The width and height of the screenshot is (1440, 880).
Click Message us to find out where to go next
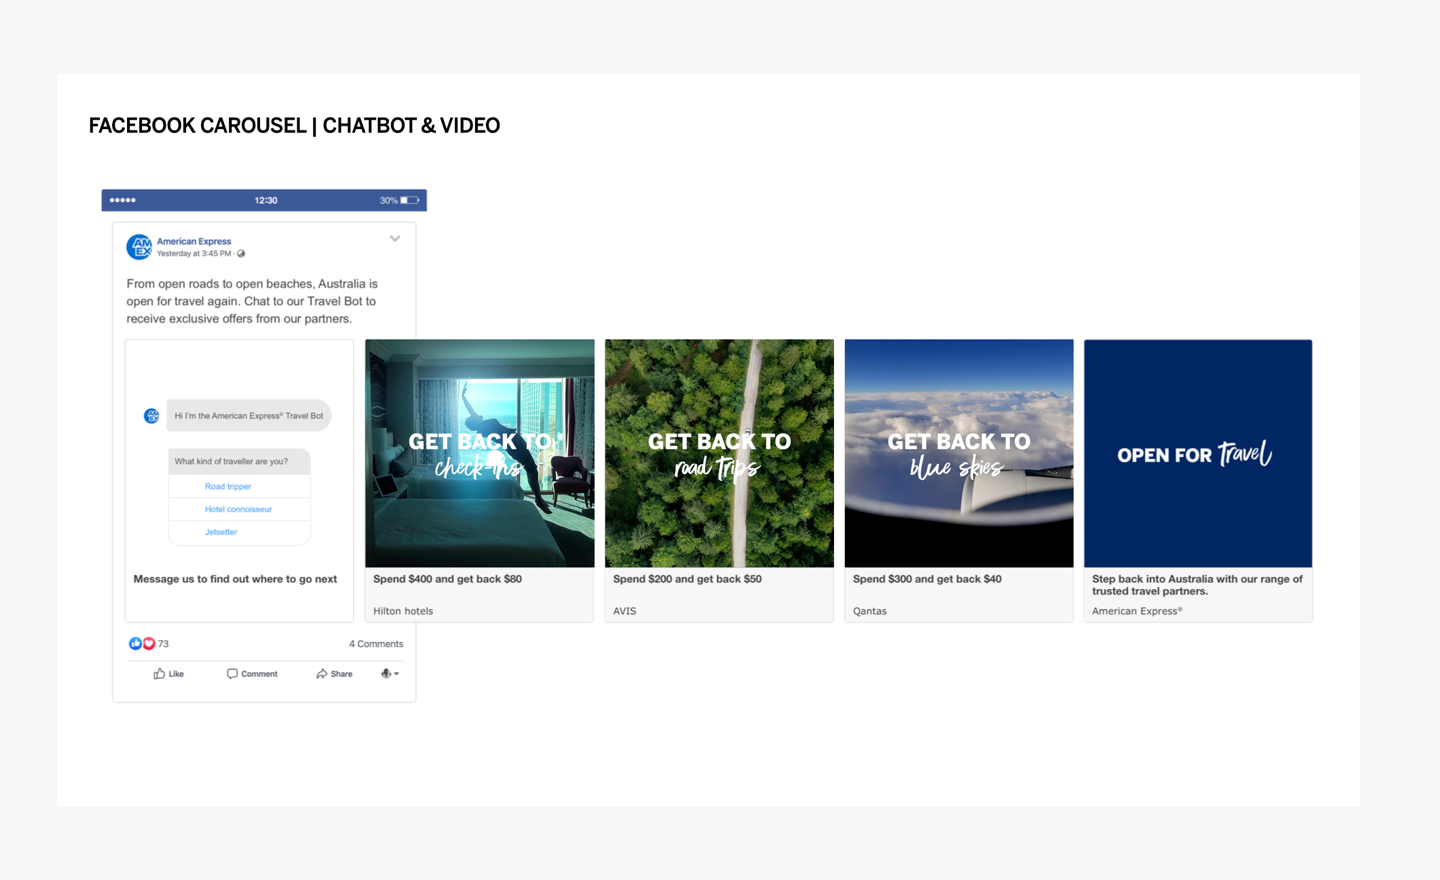tap(235, 579)
